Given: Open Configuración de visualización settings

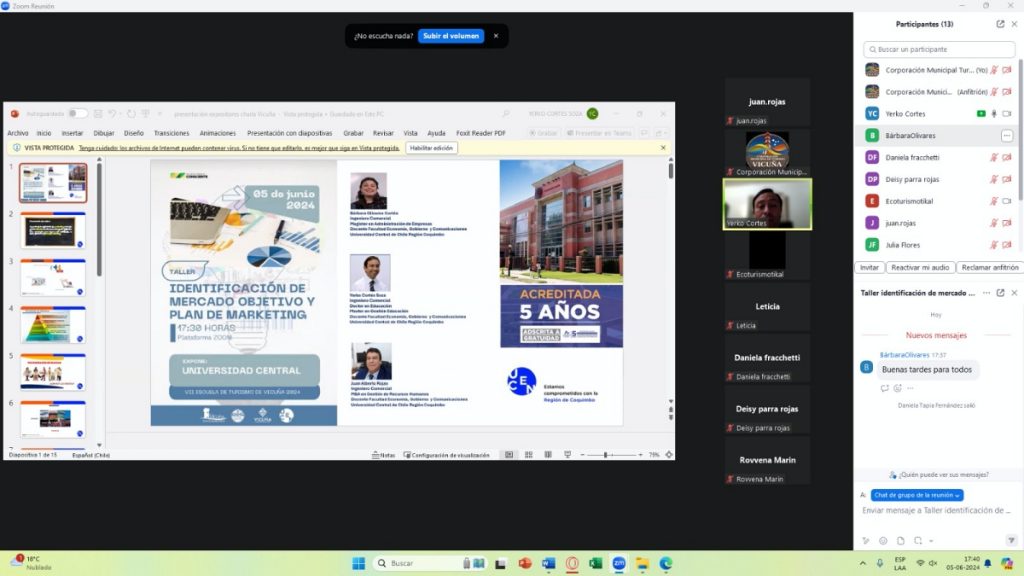Looking at the screenshot, I should tap(447, 455).
